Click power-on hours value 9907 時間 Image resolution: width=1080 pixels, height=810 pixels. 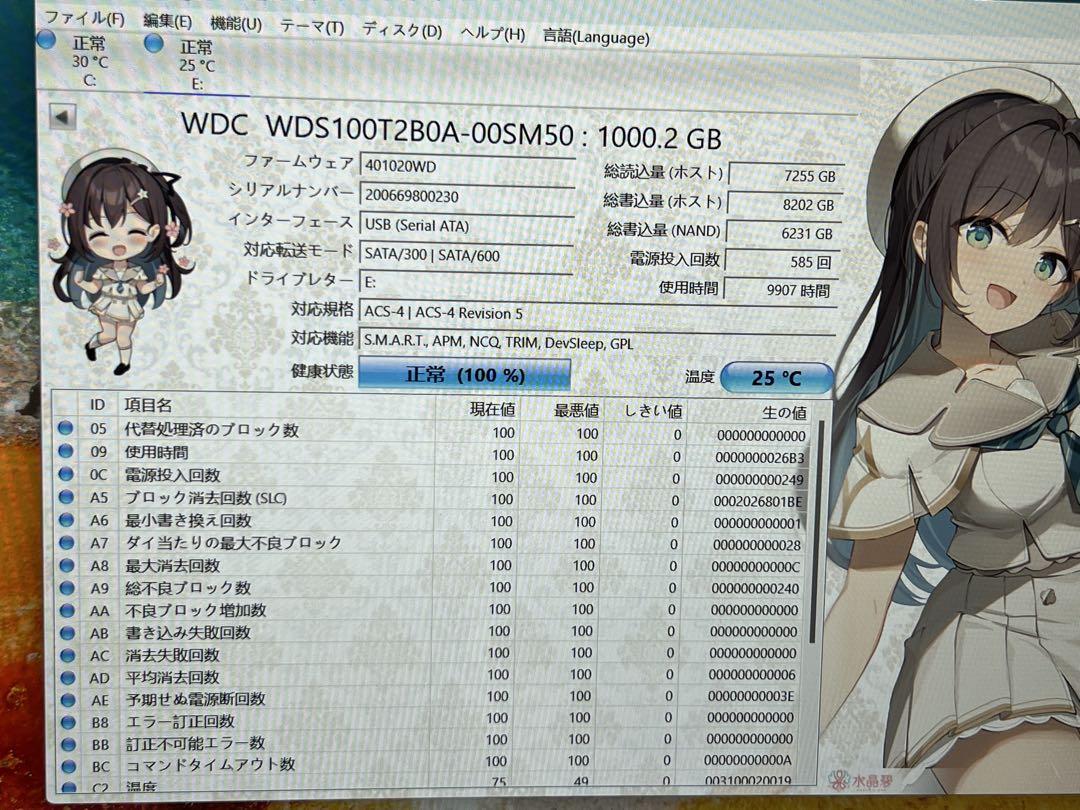click(779, 291)
